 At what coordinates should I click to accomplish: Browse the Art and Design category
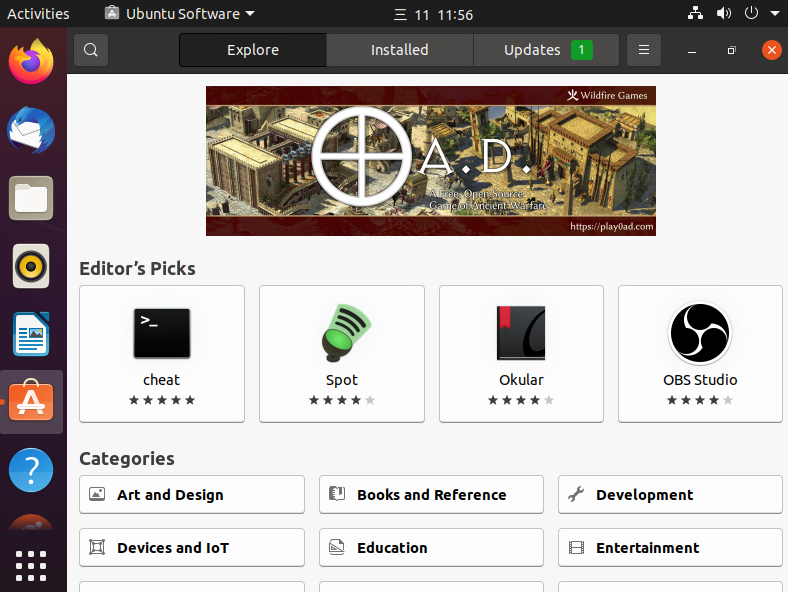192,495
